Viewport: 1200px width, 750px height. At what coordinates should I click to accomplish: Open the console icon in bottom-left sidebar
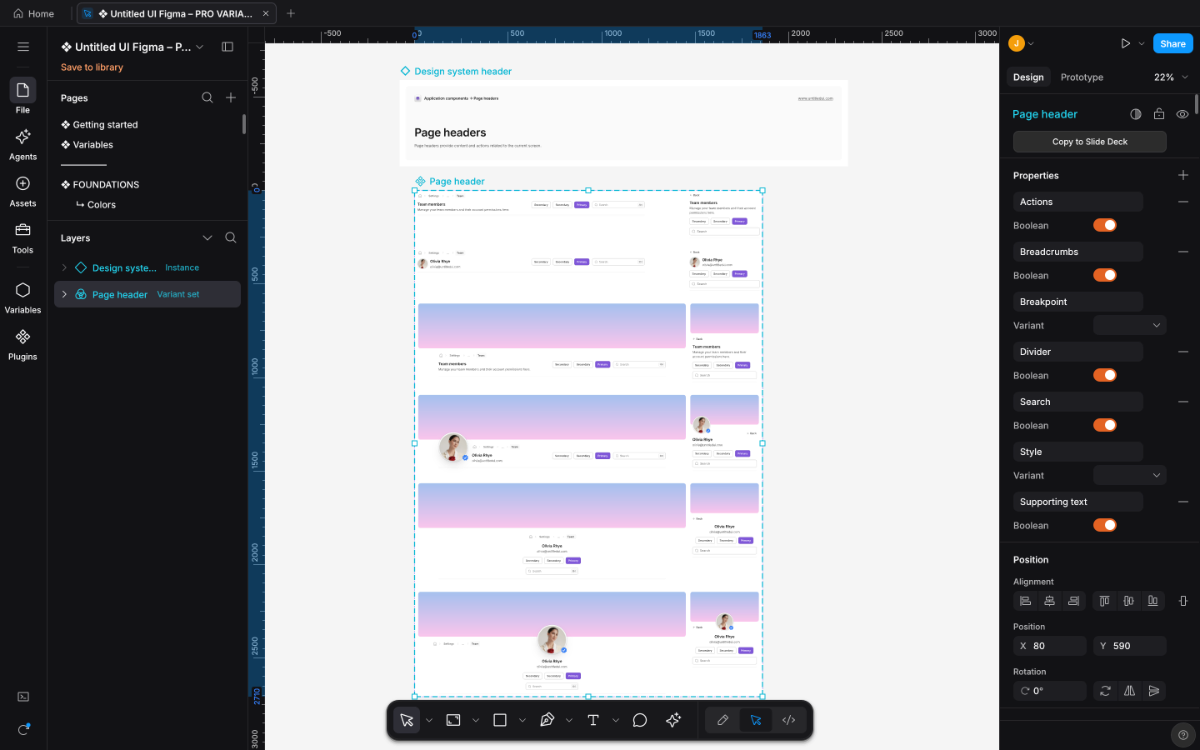[x=23, y=696]
